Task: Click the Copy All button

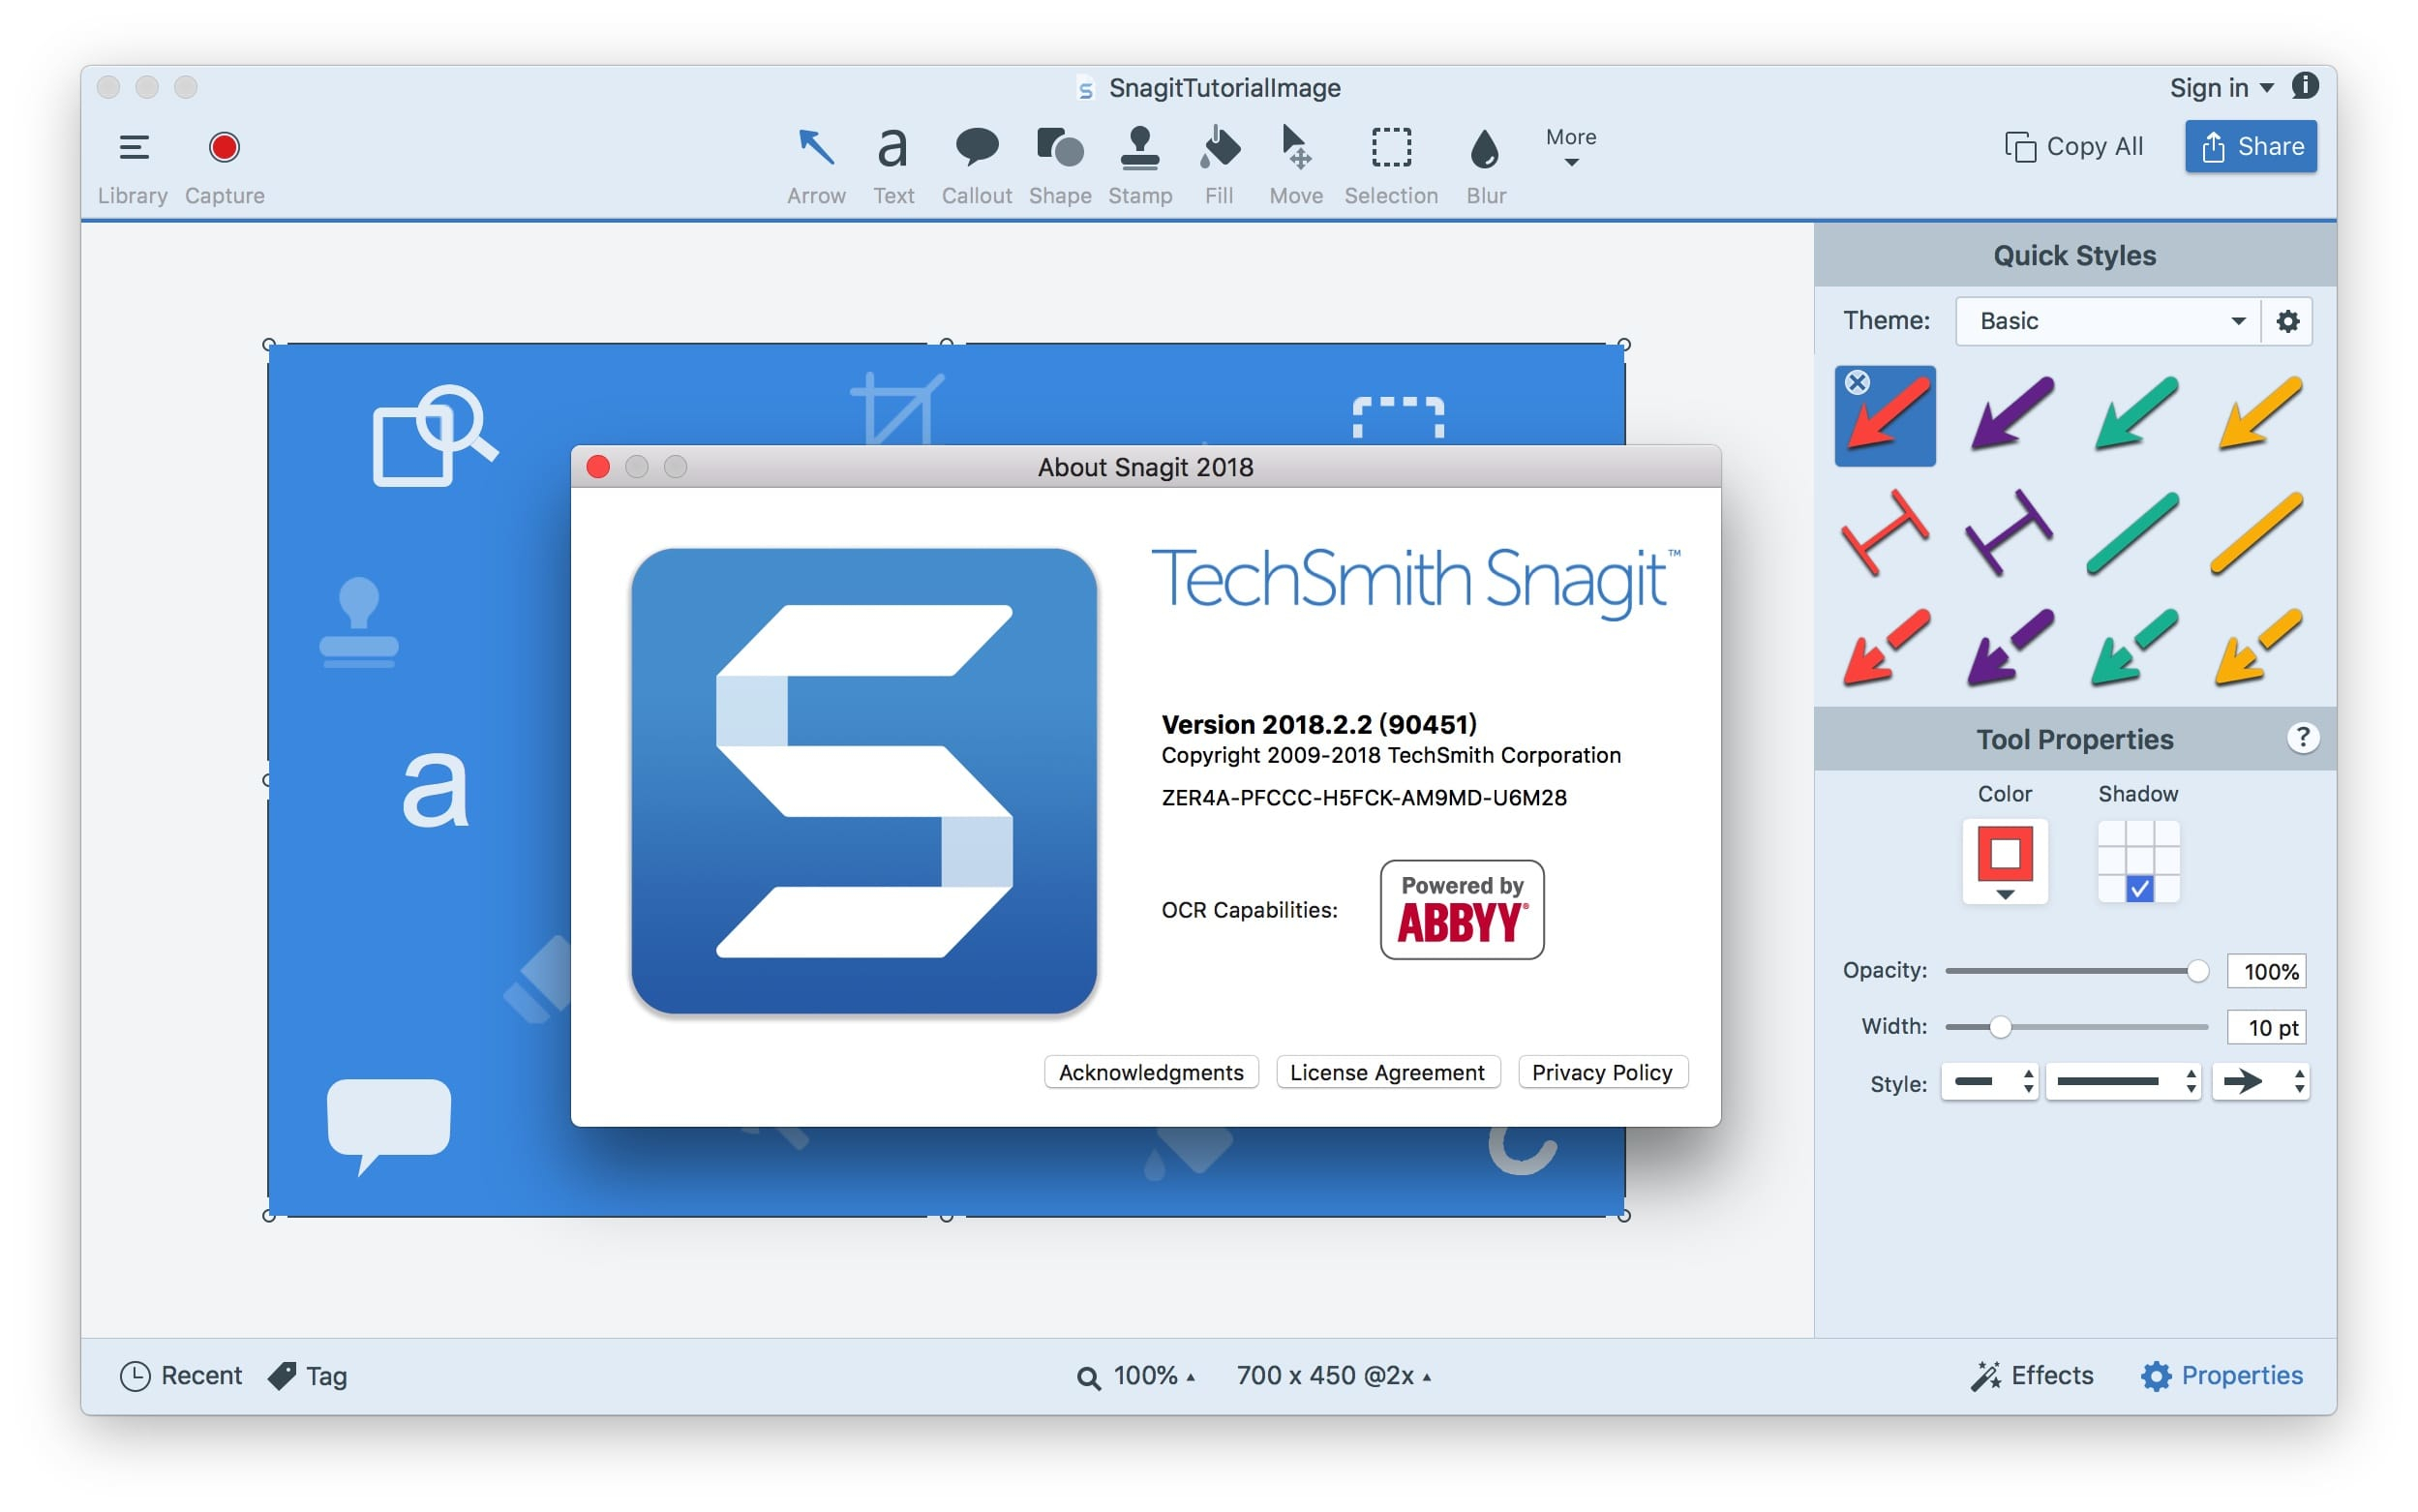Action: (x=2074, y=146)
